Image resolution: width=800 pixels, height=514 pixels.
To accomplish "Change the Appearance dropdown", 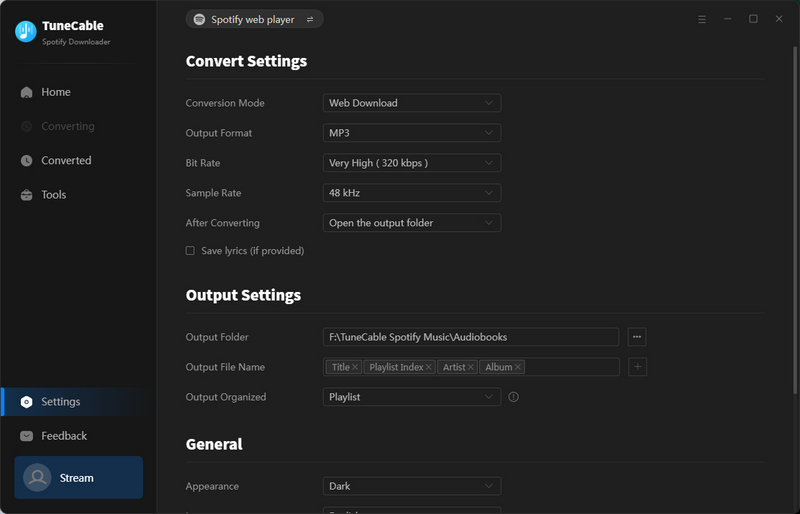I will pyautogui.click(x=412, y=486).
